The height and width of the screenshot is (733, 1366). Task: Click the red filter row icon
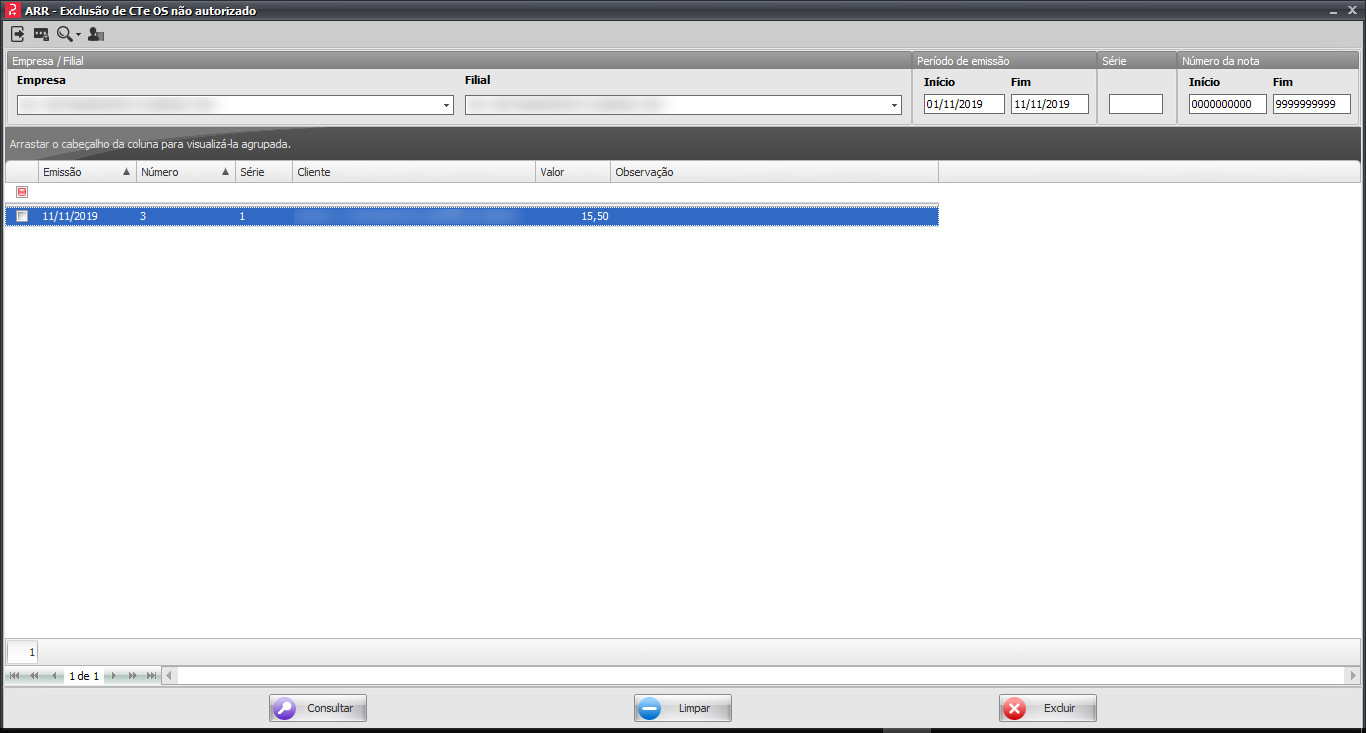[x=22, y=192]
